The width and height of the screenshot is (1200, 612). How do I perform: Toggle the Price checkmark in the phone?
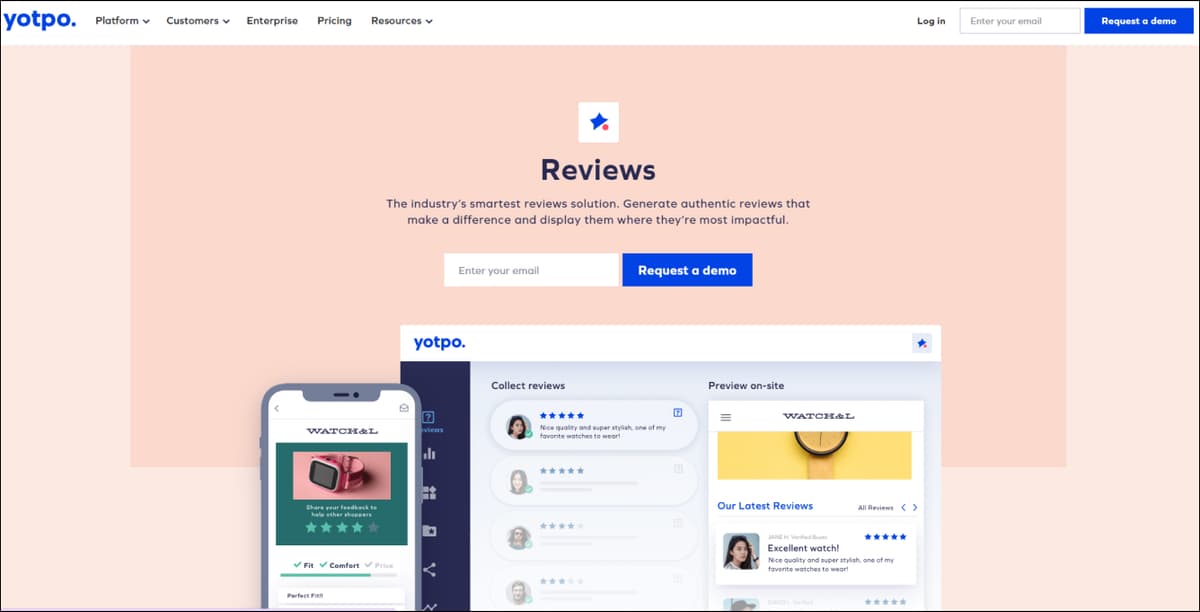pyautogui.click(x=379, y=565)
